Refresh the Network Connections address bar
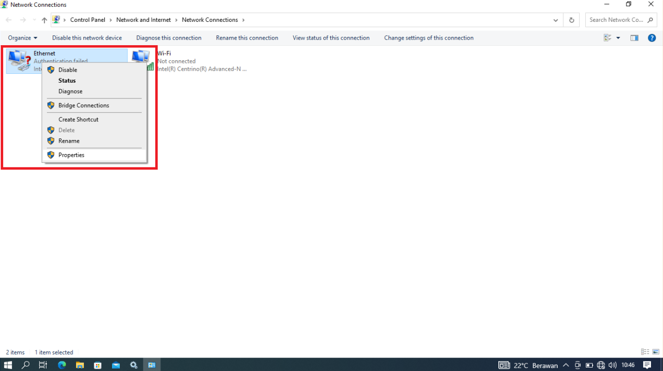Image resolution: width=663 pixels, height=371 pixels. pos(571,20)
